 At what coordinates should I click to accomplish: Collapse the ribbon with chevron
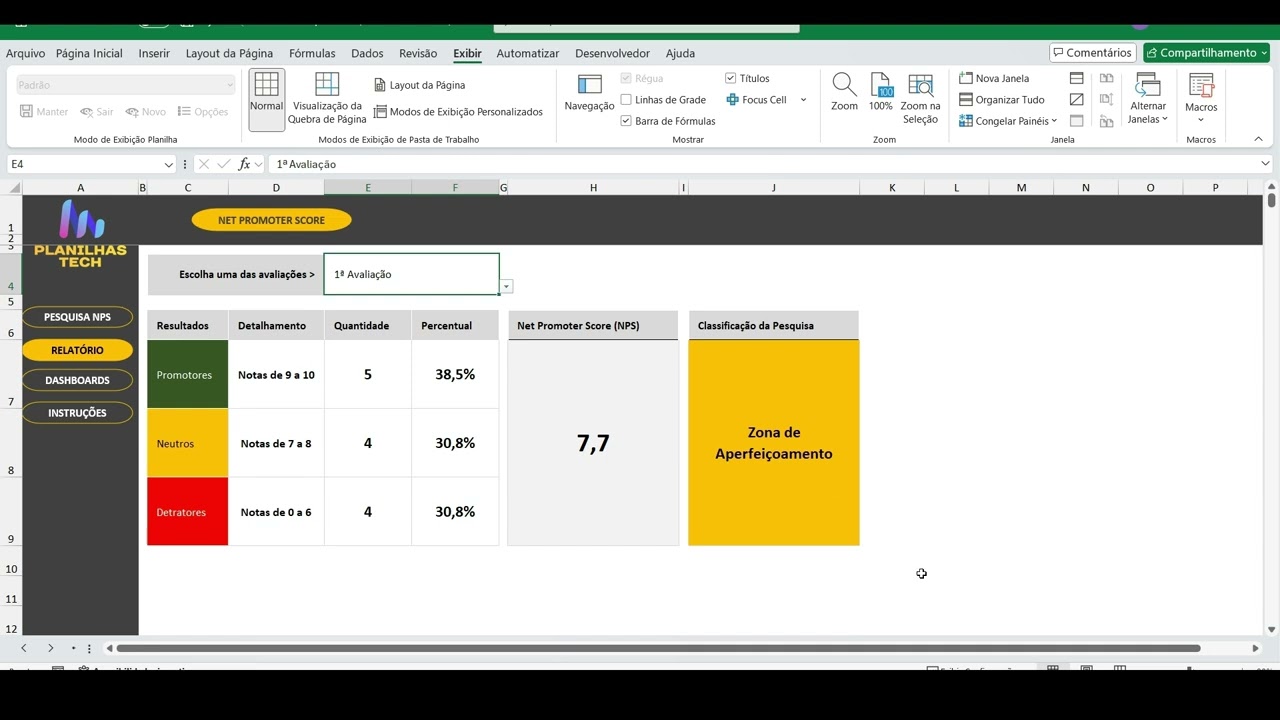pos(1258,139)
